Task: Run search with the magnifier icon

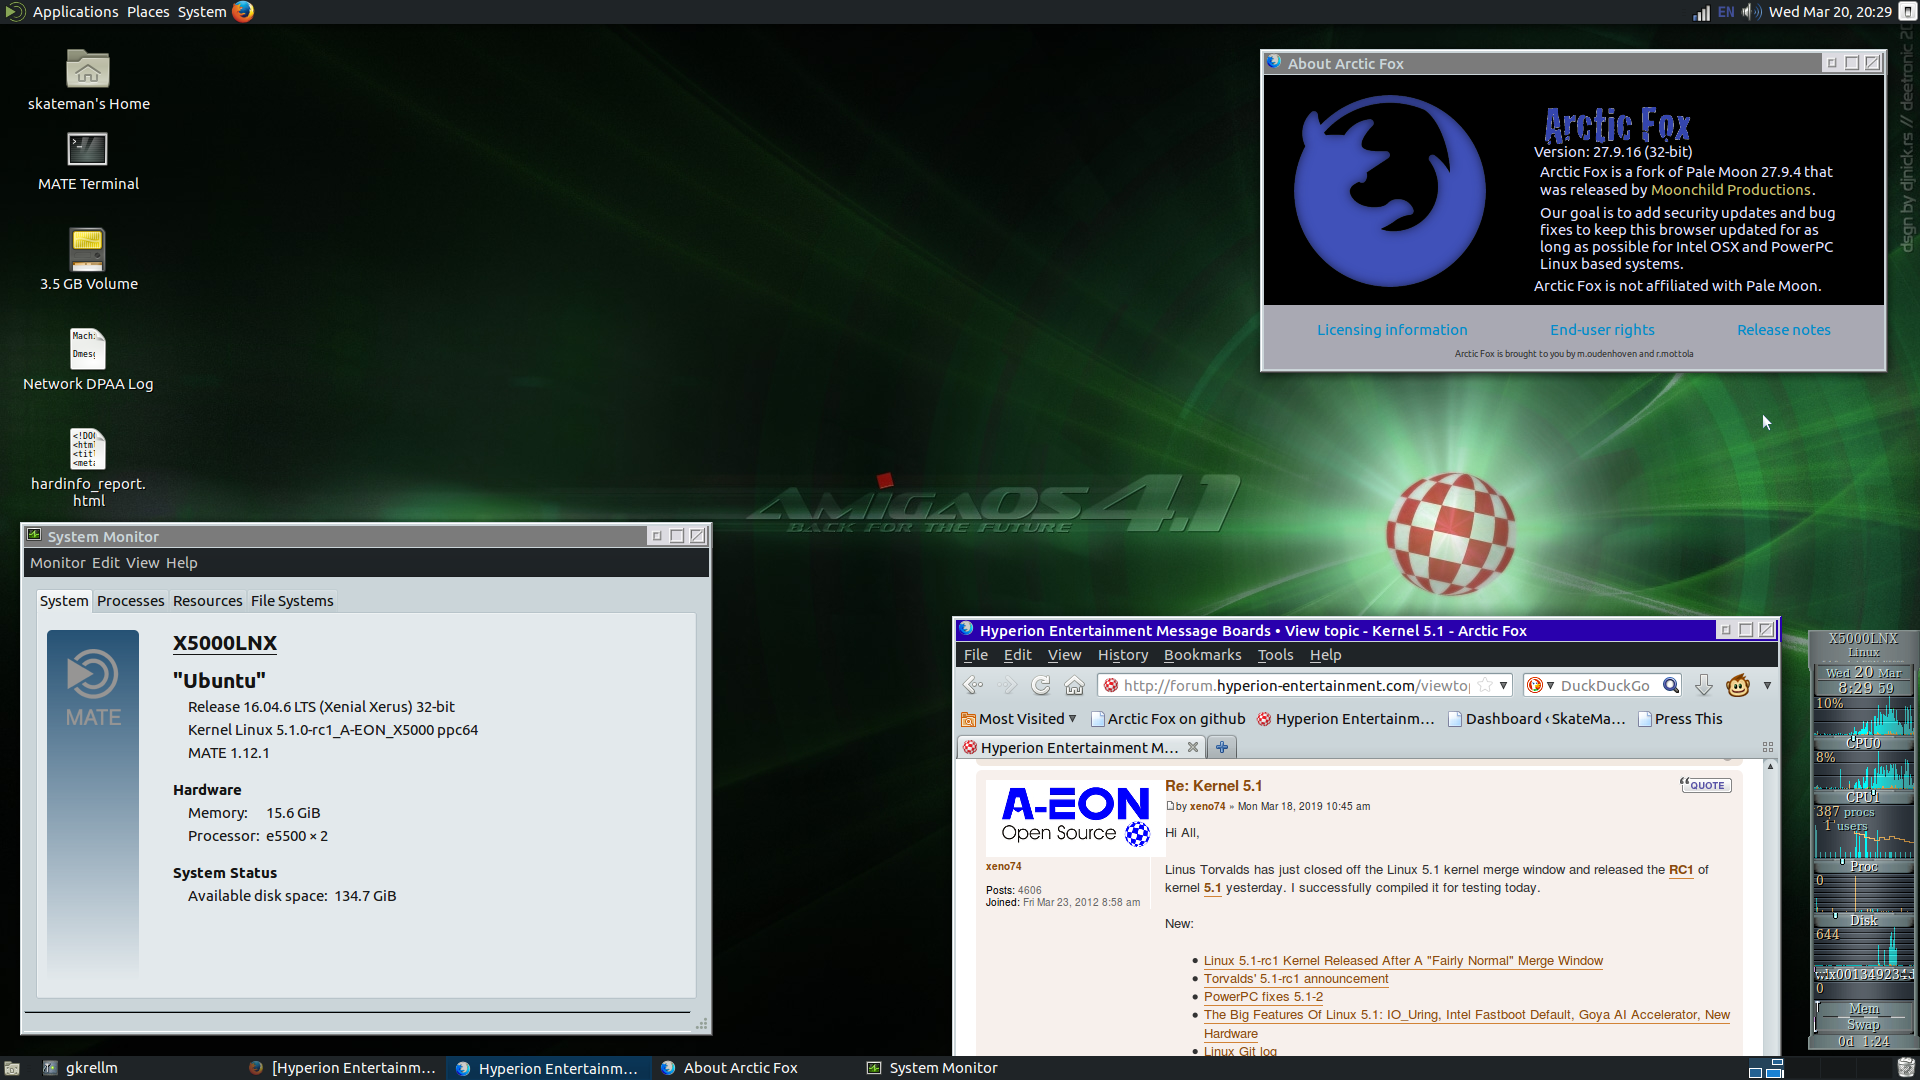Action: tap(1670, 685)
